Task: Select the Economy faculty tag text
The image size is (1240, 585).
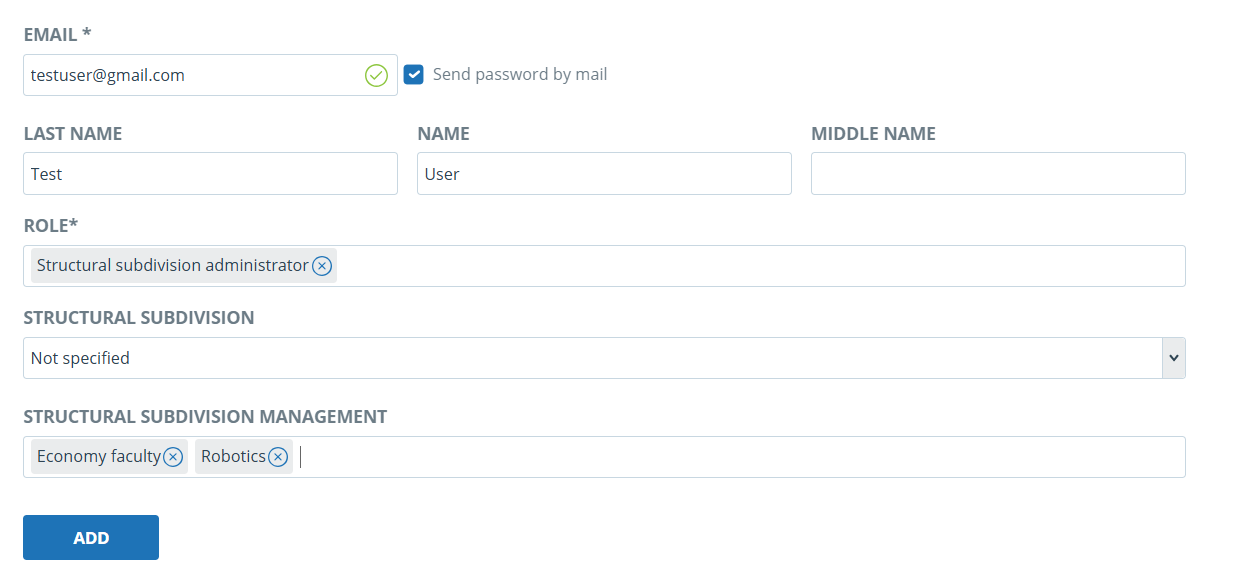Action: click(99, 457)
